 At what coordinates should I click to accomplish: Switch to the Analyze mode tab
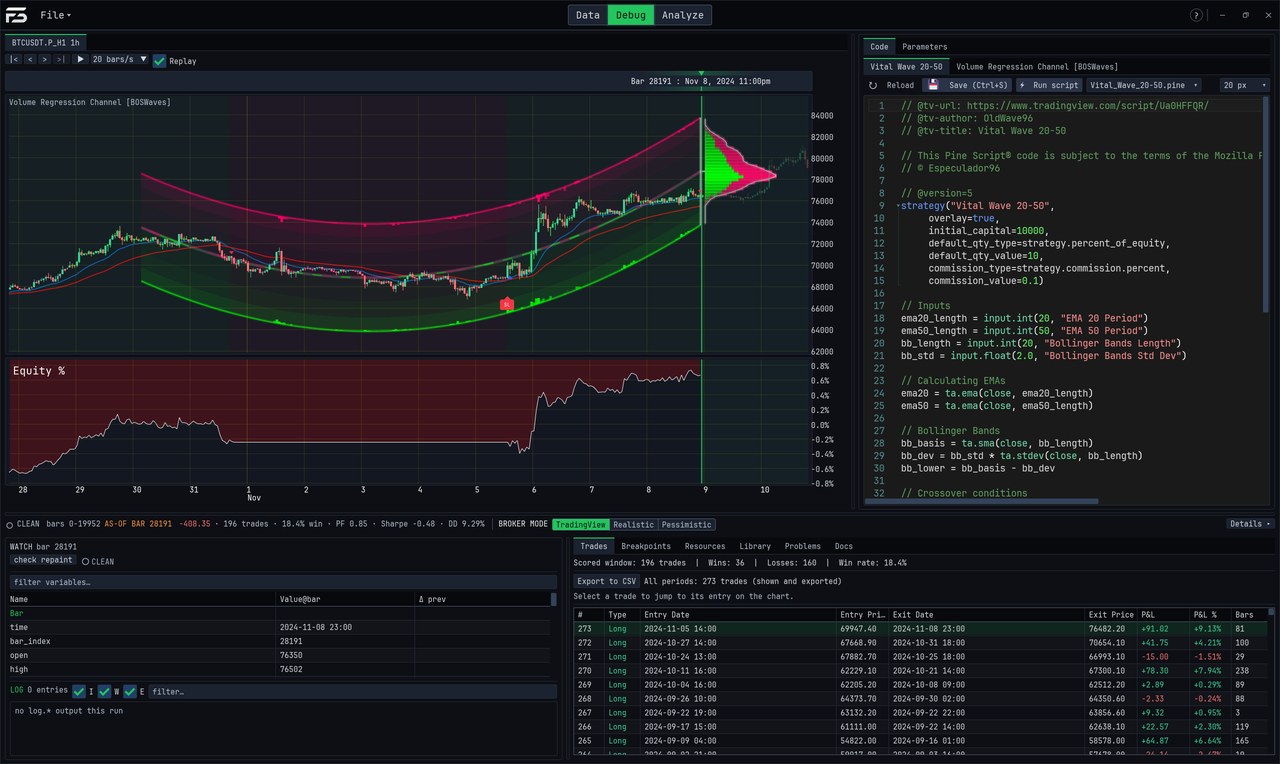[x=683, y=15]
